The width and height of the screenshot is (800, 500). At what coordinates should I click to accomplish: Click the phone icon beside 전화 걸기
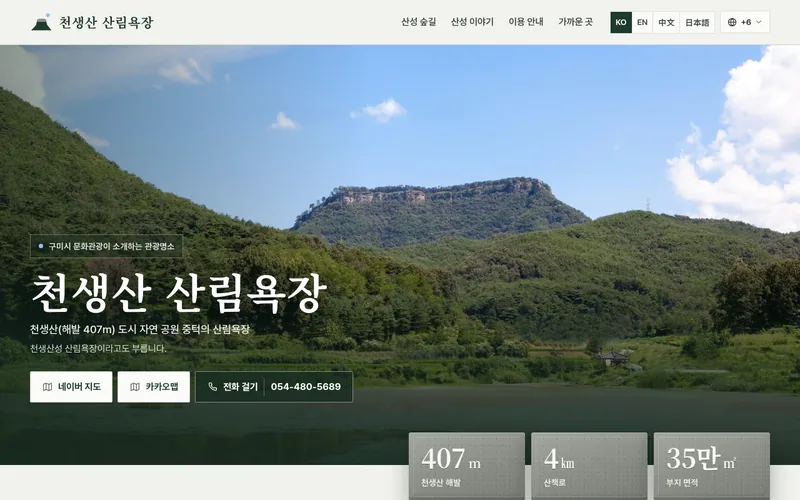point(213,387)
